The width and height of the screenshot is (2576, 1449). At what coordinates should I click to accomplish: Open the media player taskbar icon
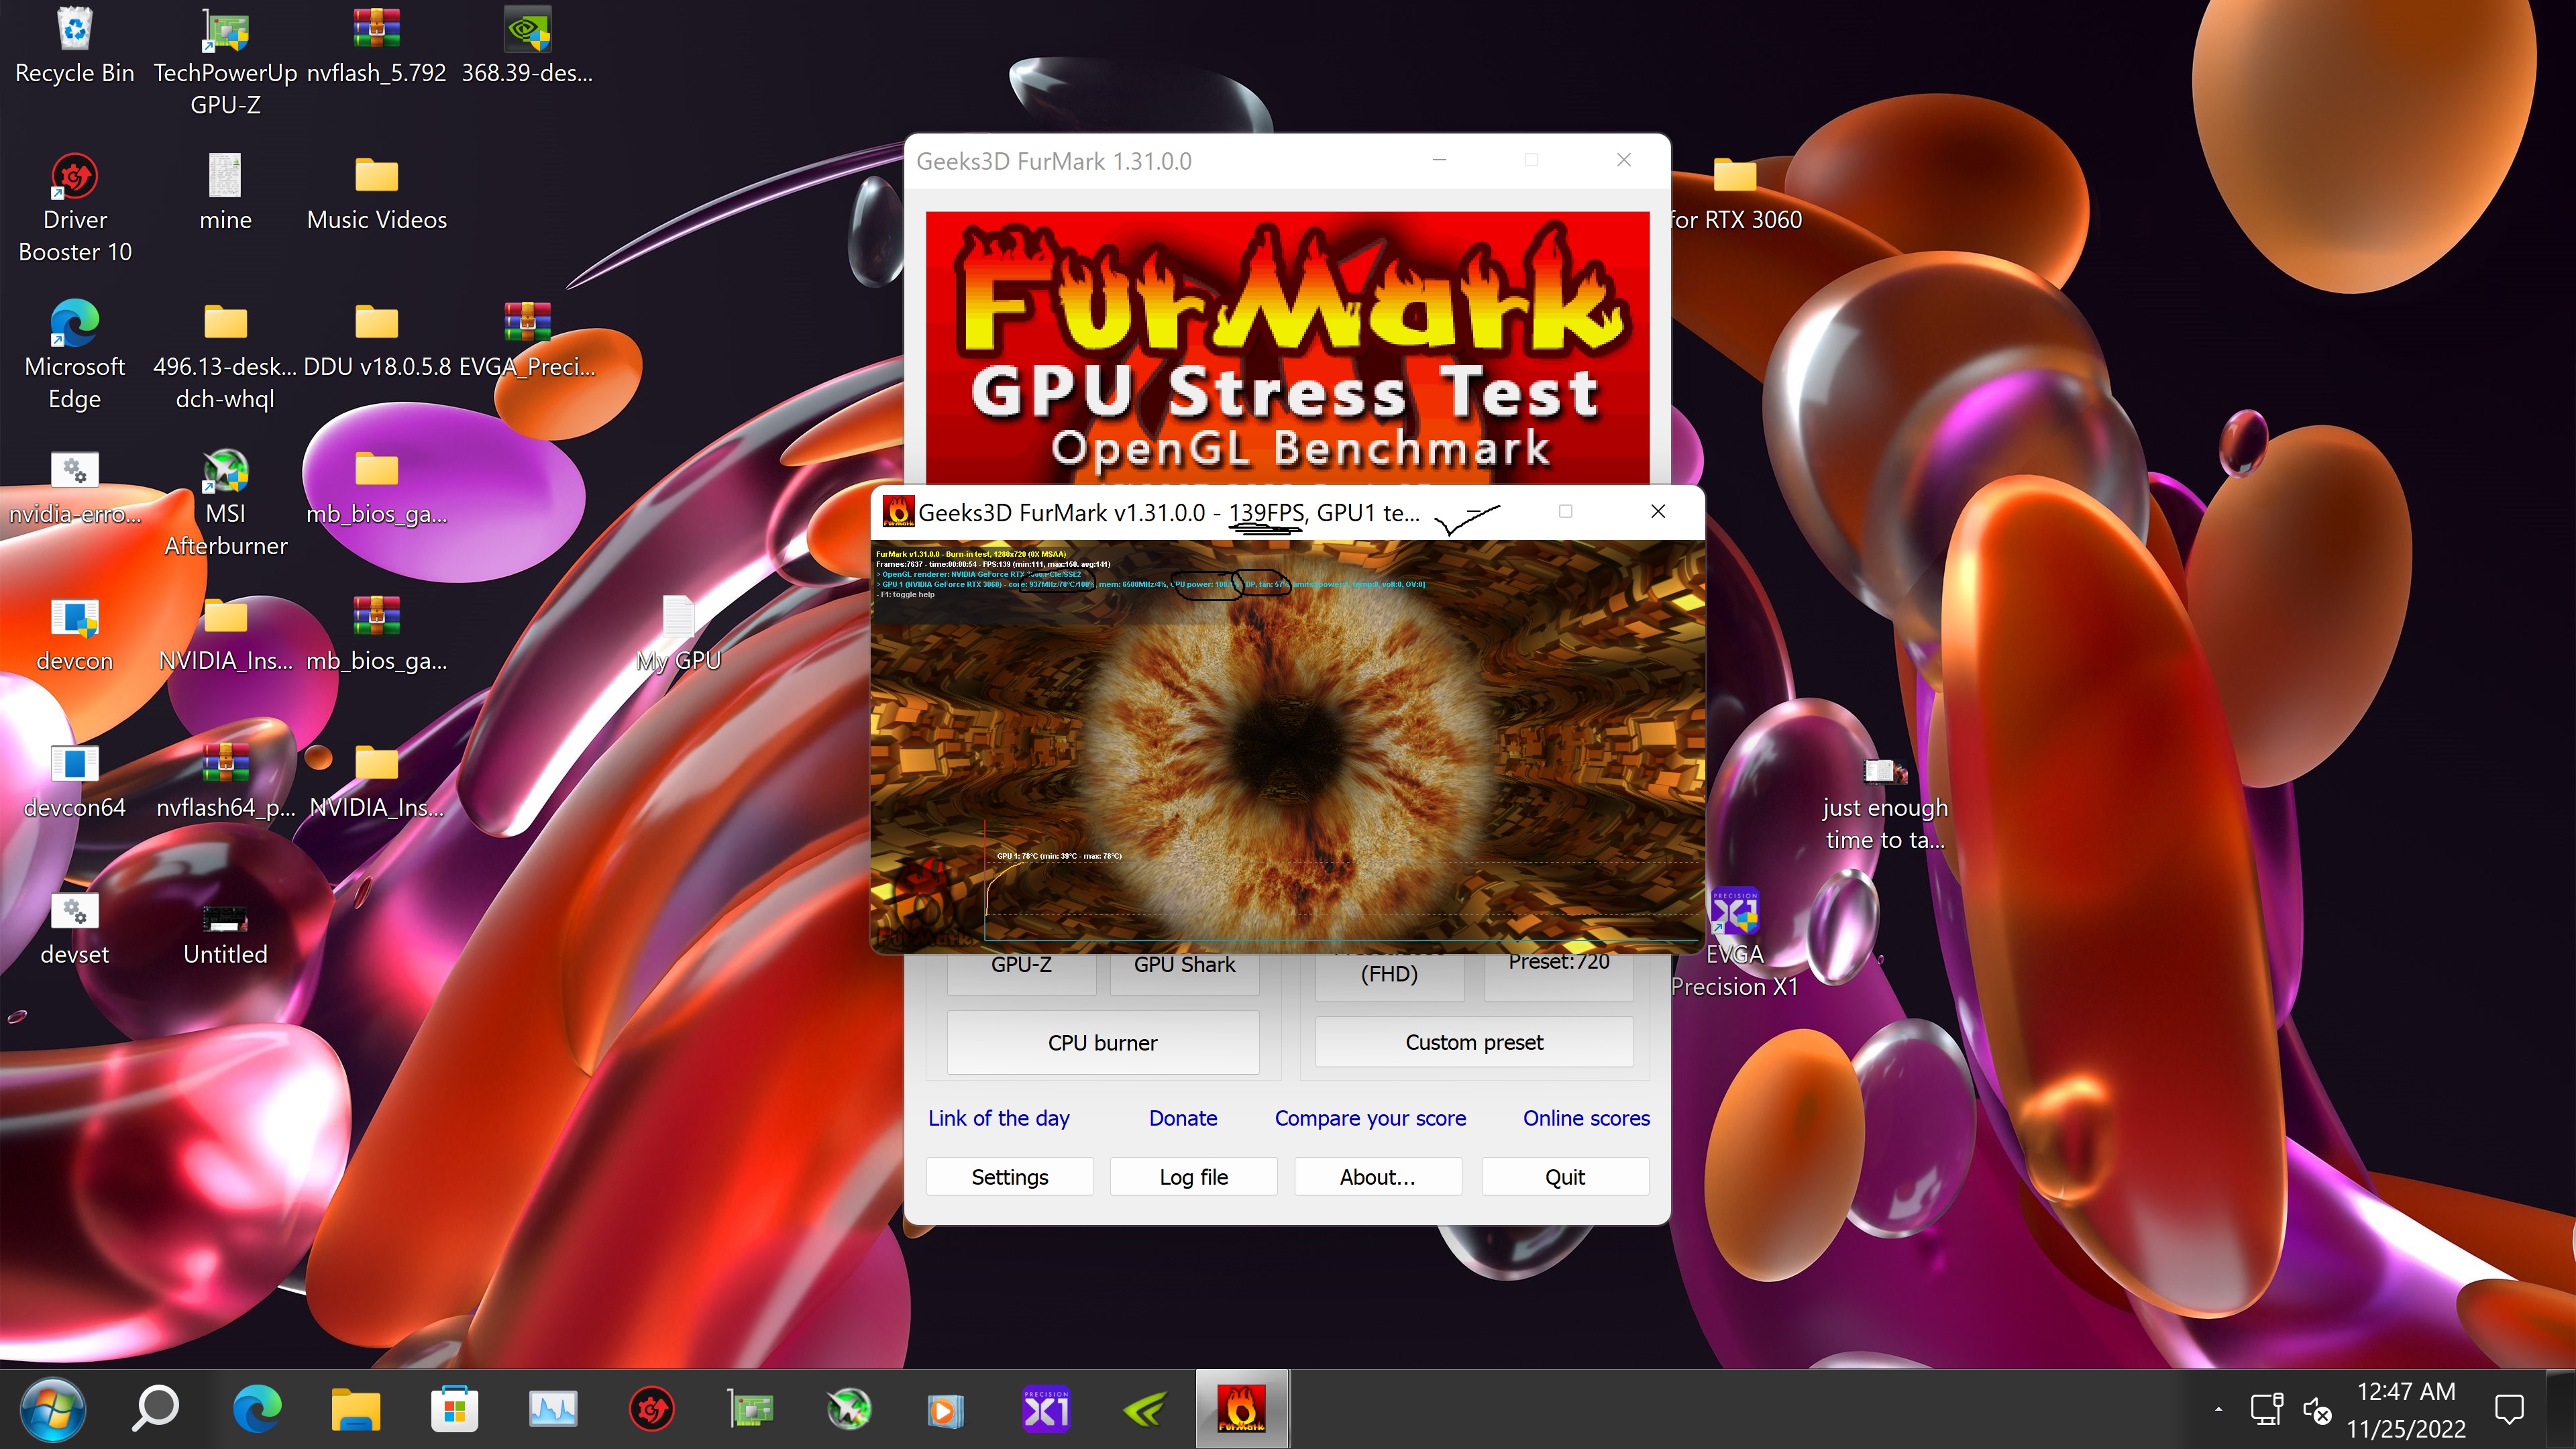(945, 1410)
